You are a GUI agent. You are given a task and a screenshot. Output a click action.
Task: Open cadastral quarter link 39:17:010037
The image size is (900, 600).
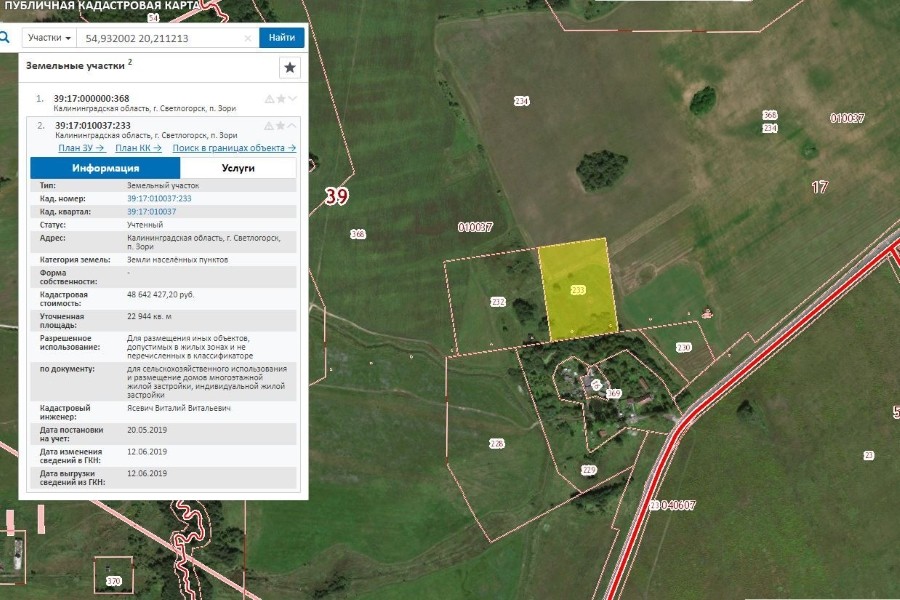(x=151, y=212)
